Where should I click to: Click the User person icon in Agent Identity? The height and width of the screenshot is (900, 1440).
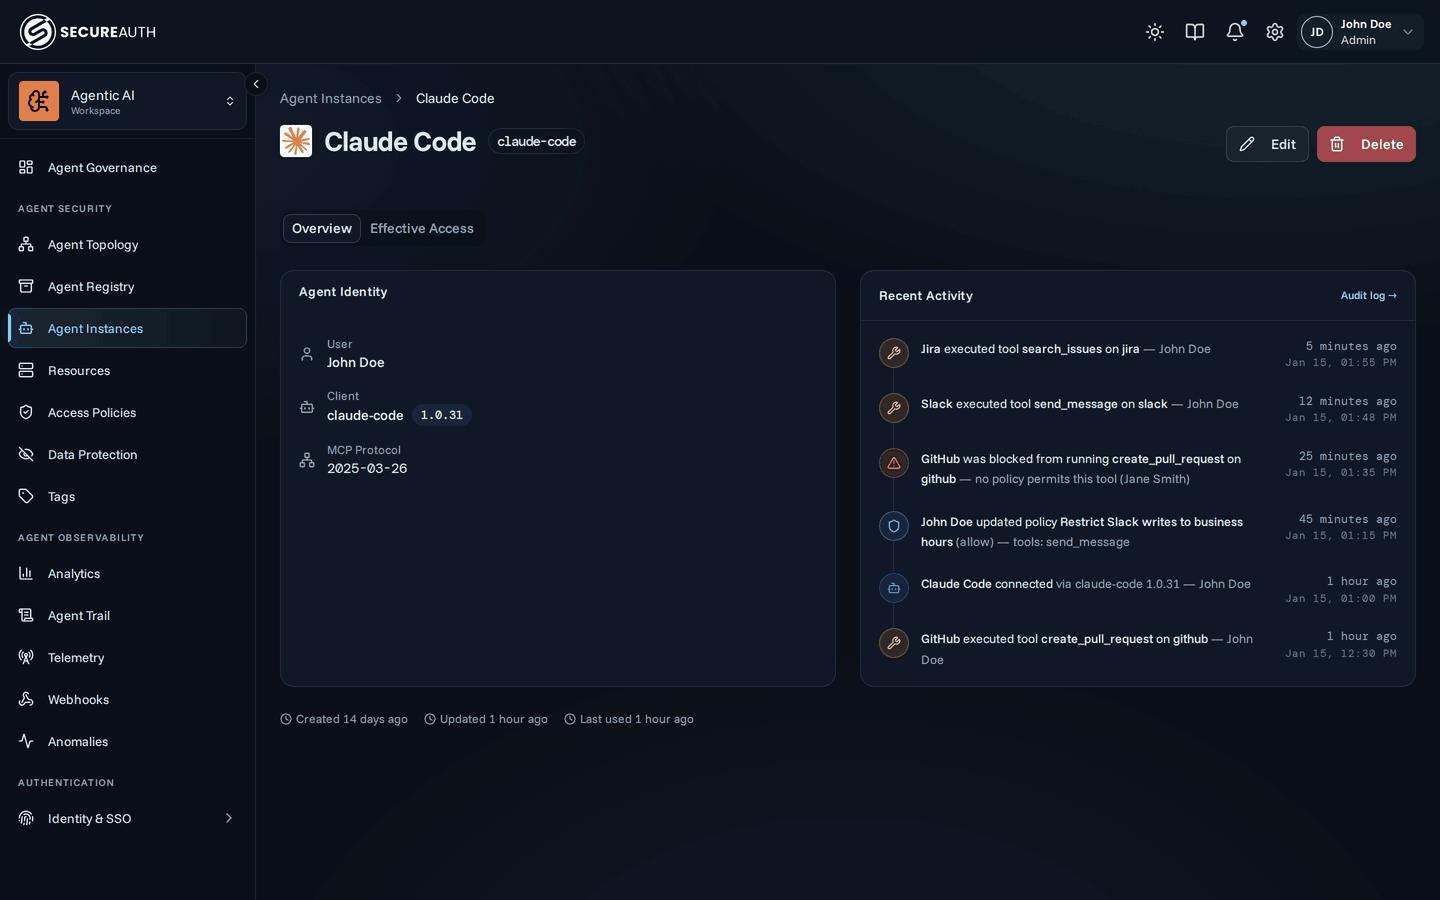coord(307,354)
